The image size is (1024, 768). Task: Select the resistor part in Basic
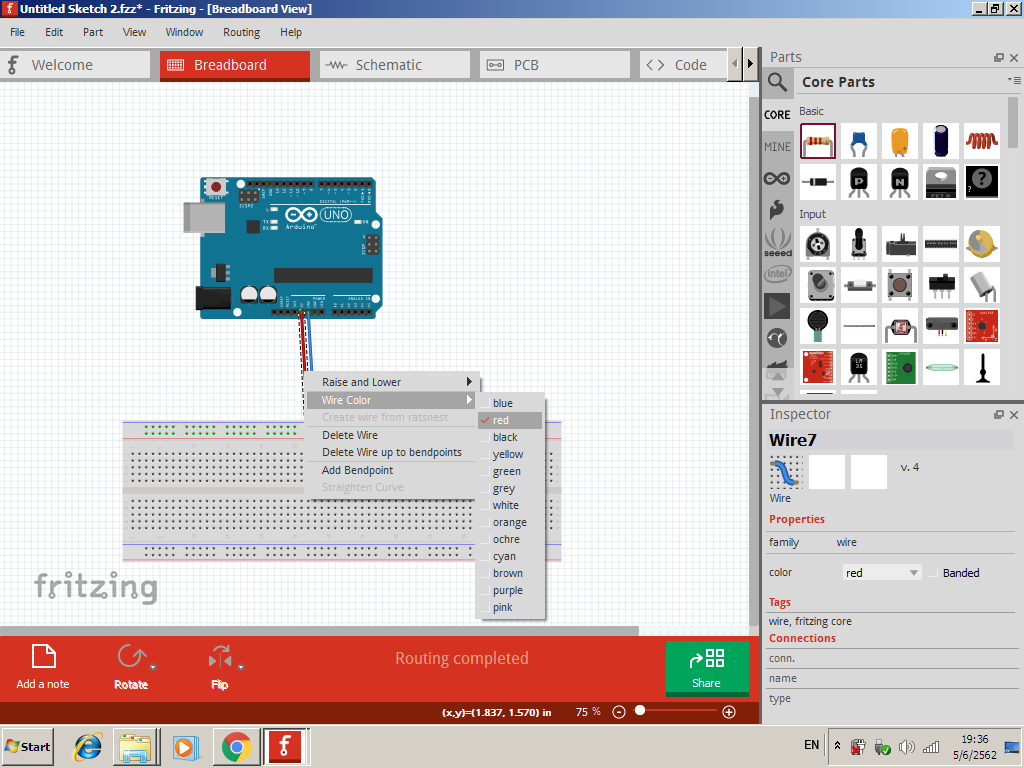click(818, 141)
